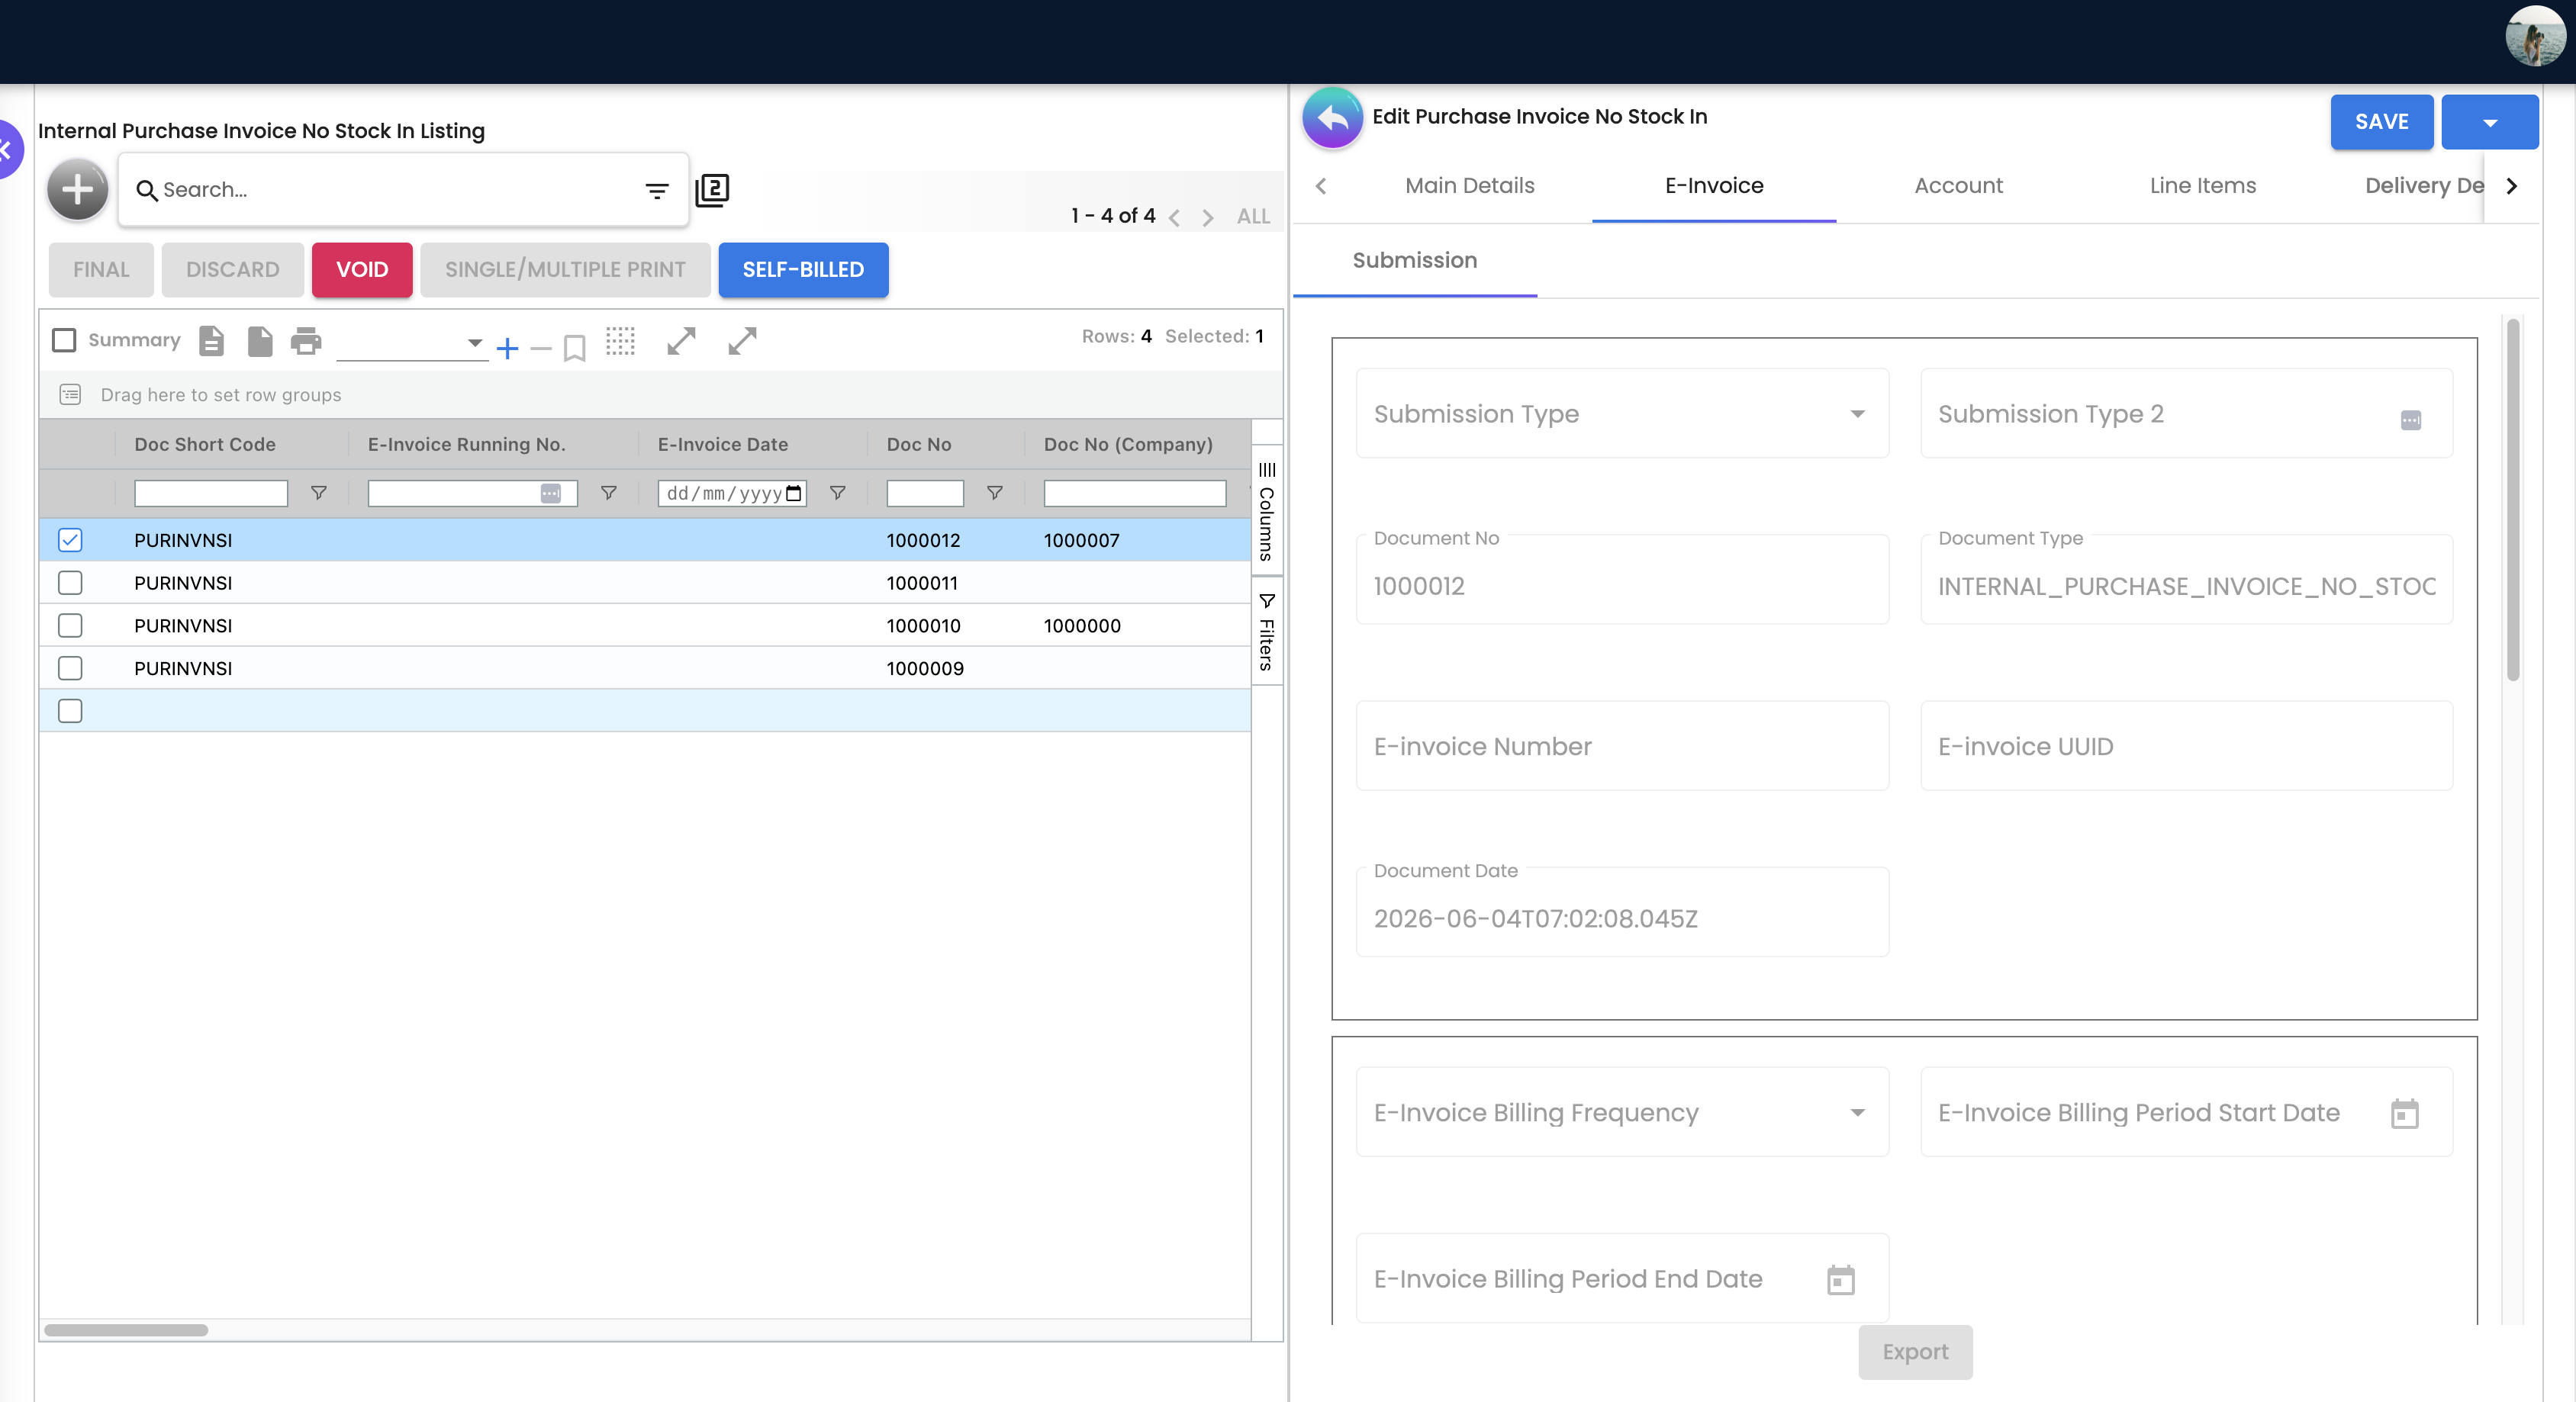
Task: Click the VOID button
Action: click(362, 270)
